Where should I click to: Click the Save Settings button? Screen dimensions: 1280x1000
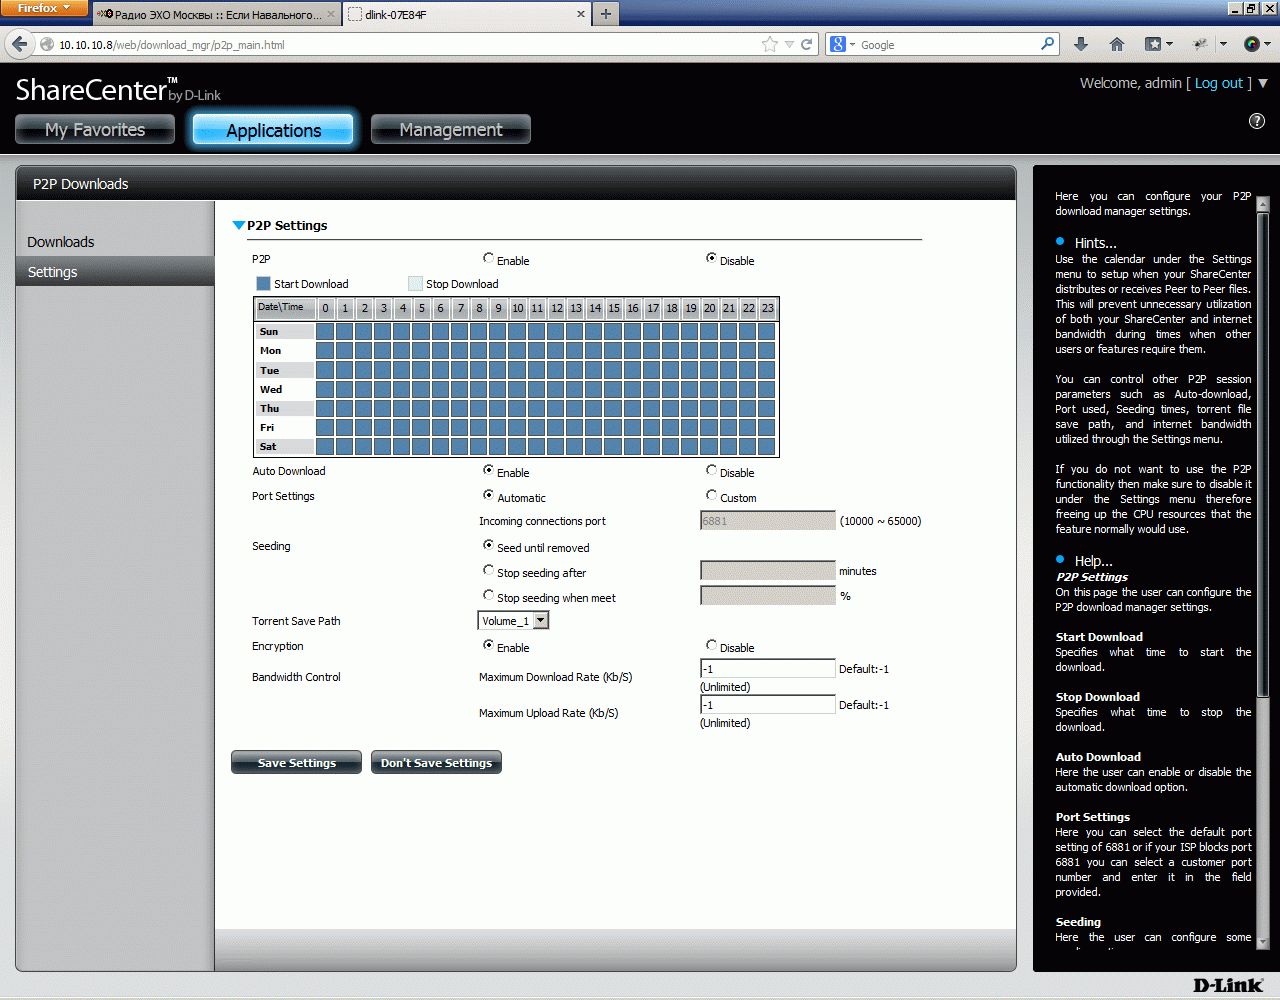pos(296,763)
